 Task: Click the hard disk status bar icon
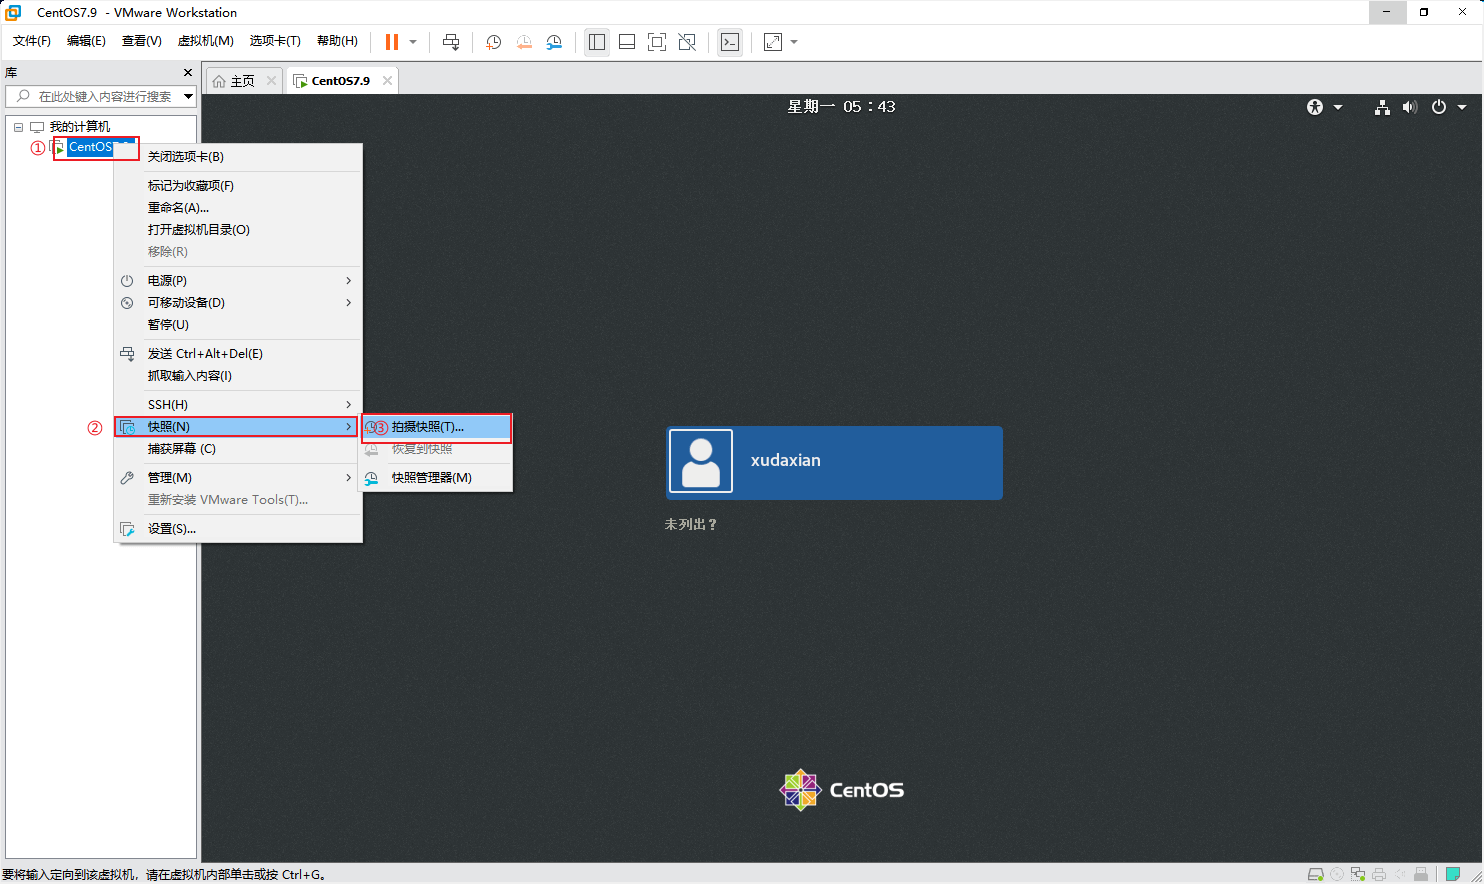[x=1316, y=874]
